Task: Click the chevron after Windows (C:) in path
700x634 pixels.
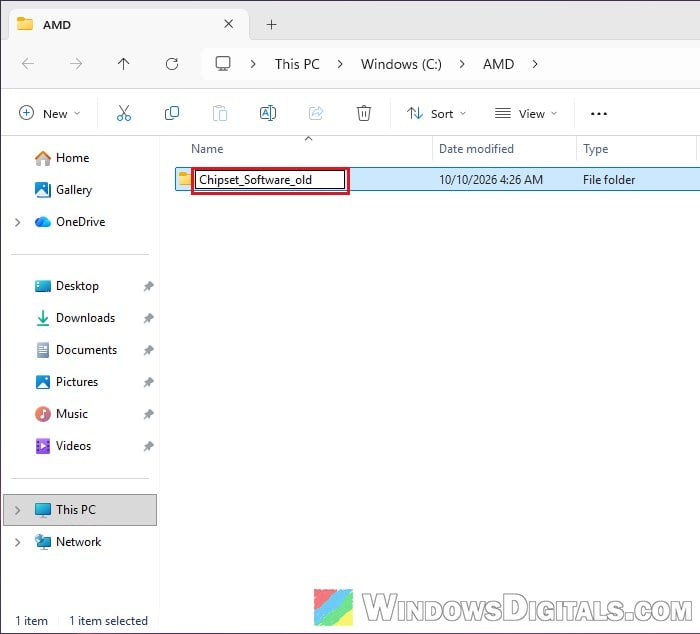Action: pos(462,64)
